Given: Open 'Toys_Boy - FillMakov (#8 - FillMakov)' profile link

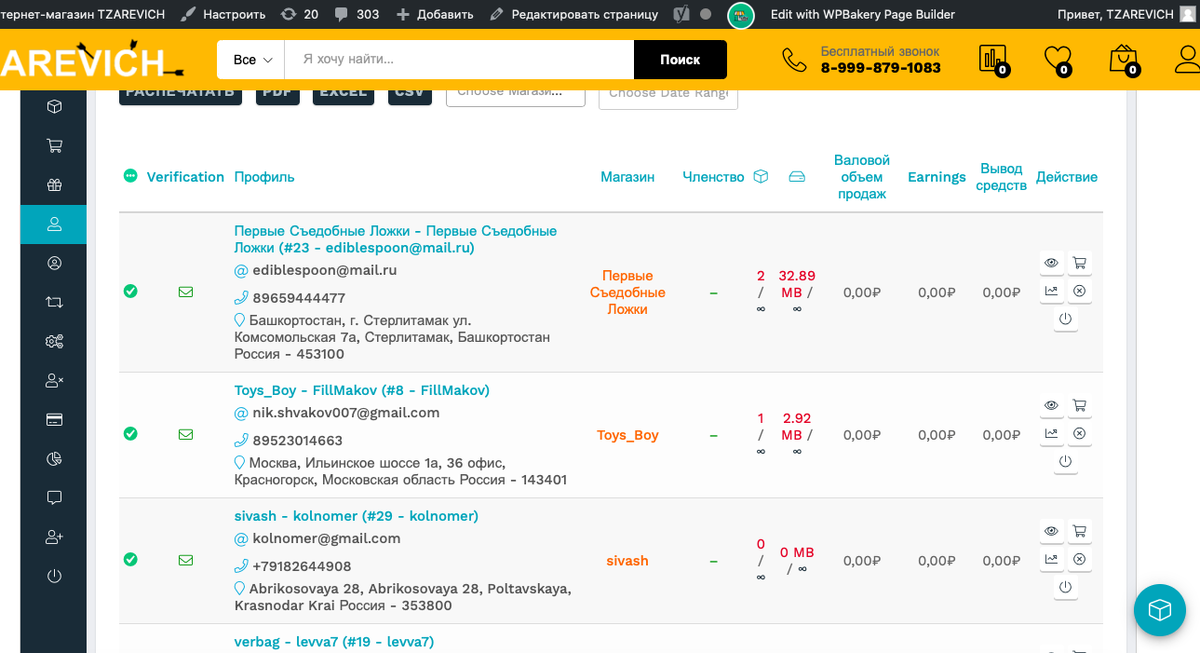Looking at the screenshot, I should point(362,390).
